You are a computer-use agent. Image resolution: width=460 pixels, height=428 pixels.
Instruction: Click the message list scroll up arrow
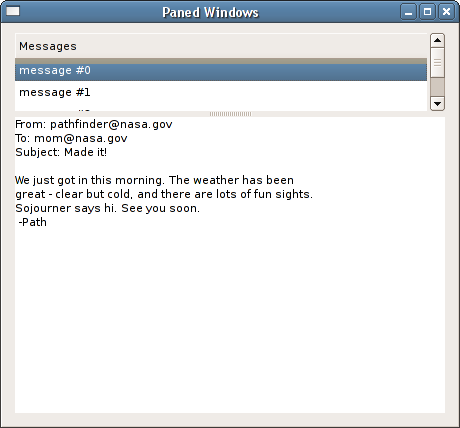437,41
